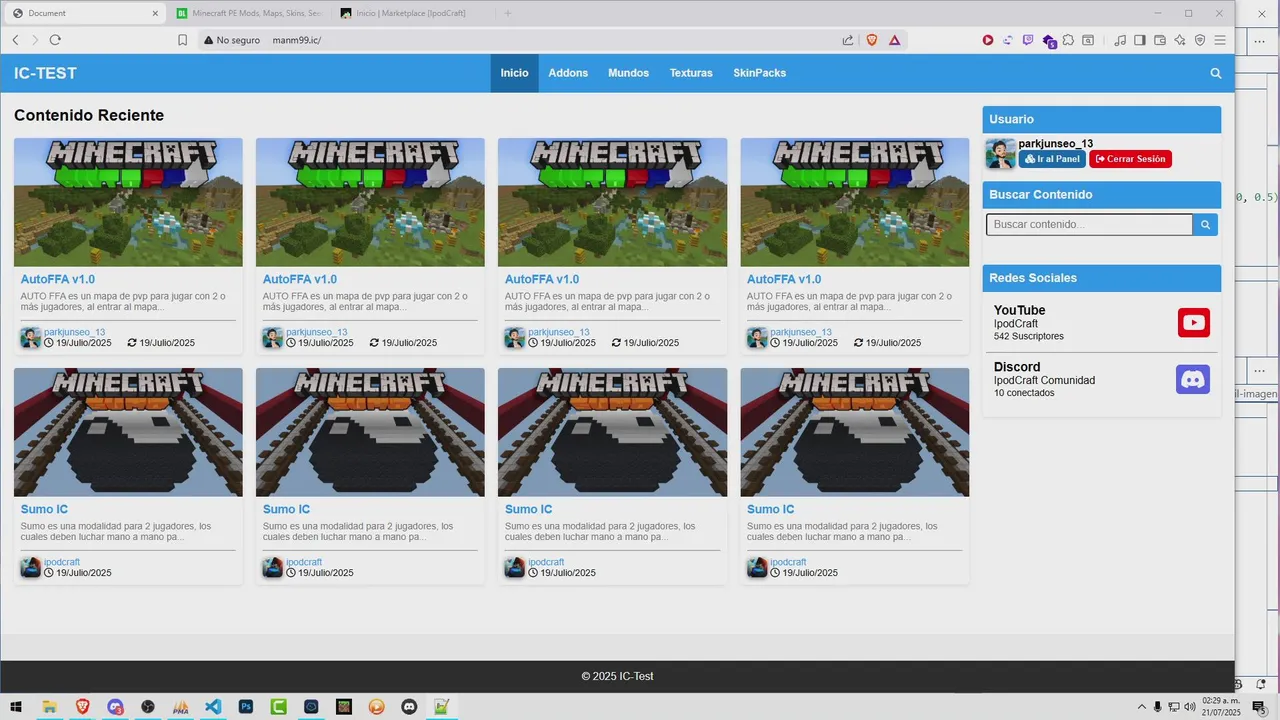Click the address bar URL manm99.ic/
The image size is (1280, 720).
[296, 40]
